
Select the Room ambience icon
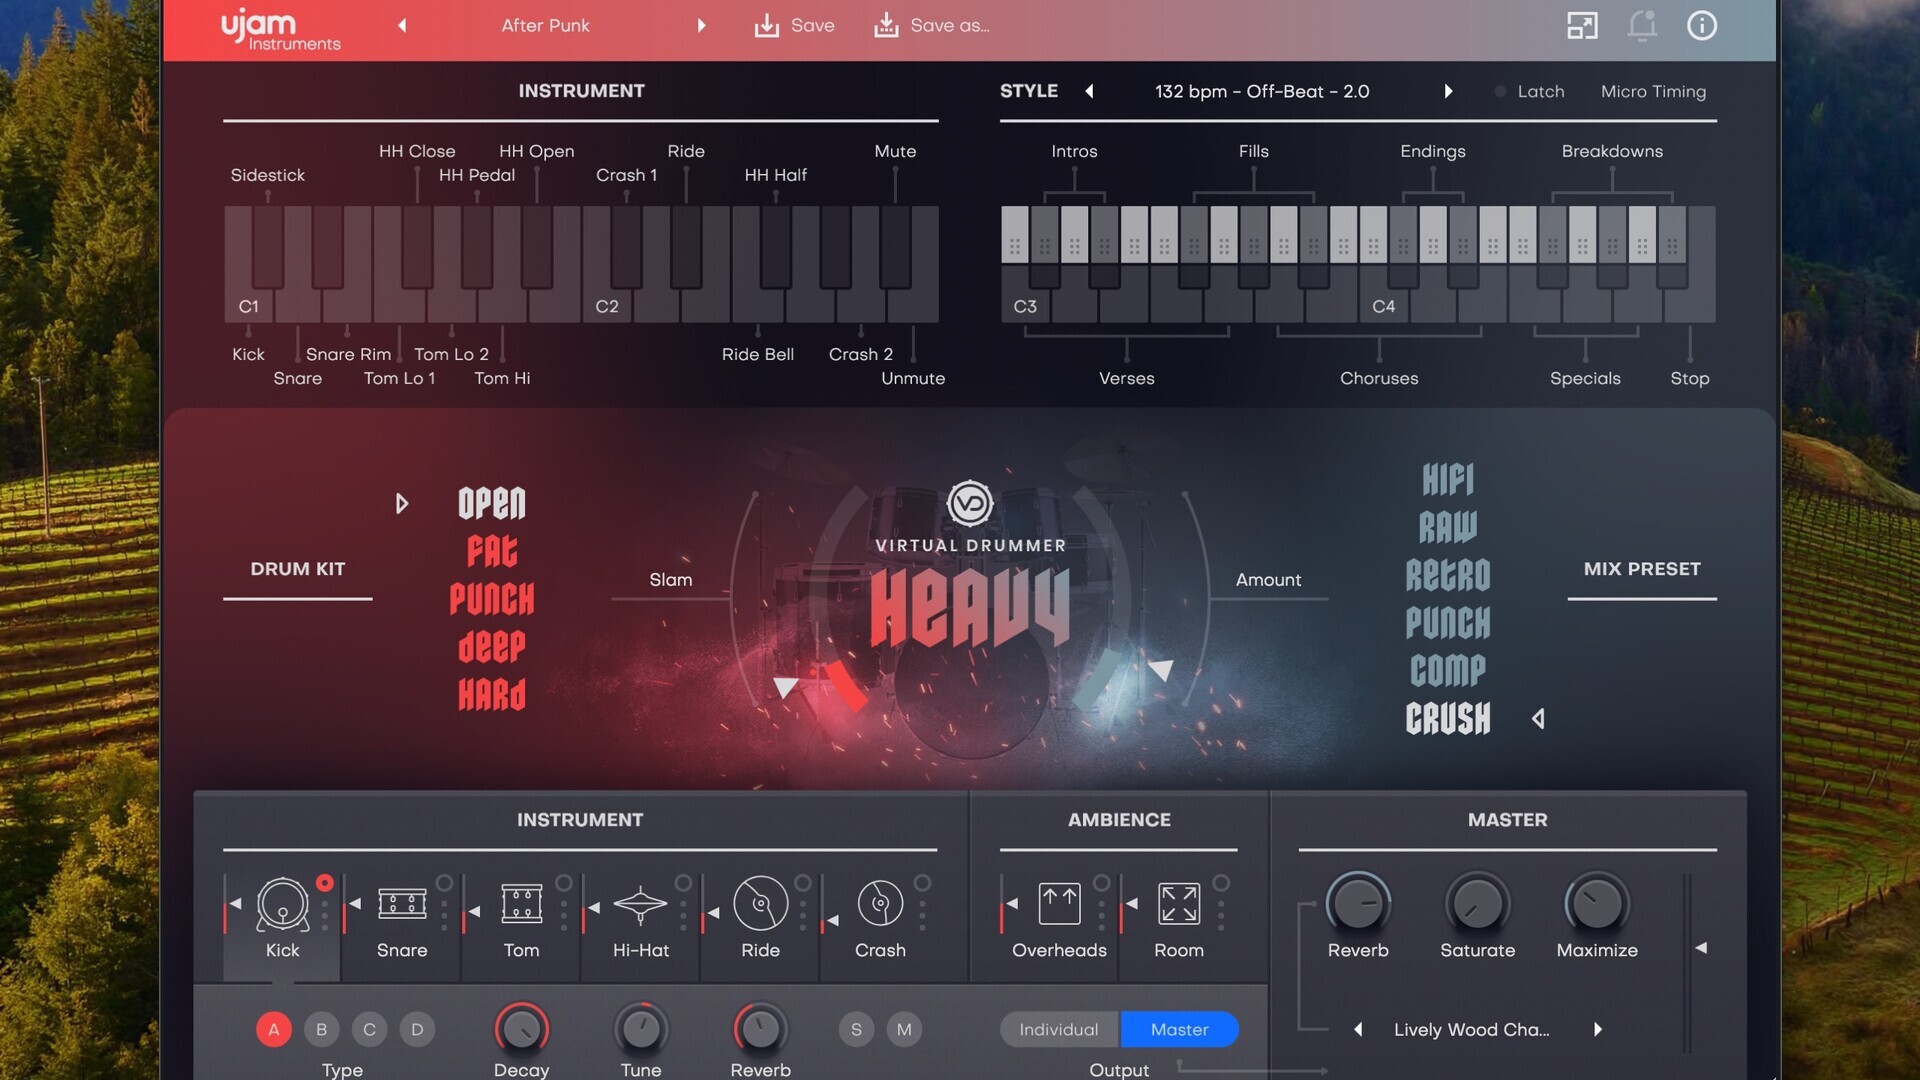tap(1179, 904)
